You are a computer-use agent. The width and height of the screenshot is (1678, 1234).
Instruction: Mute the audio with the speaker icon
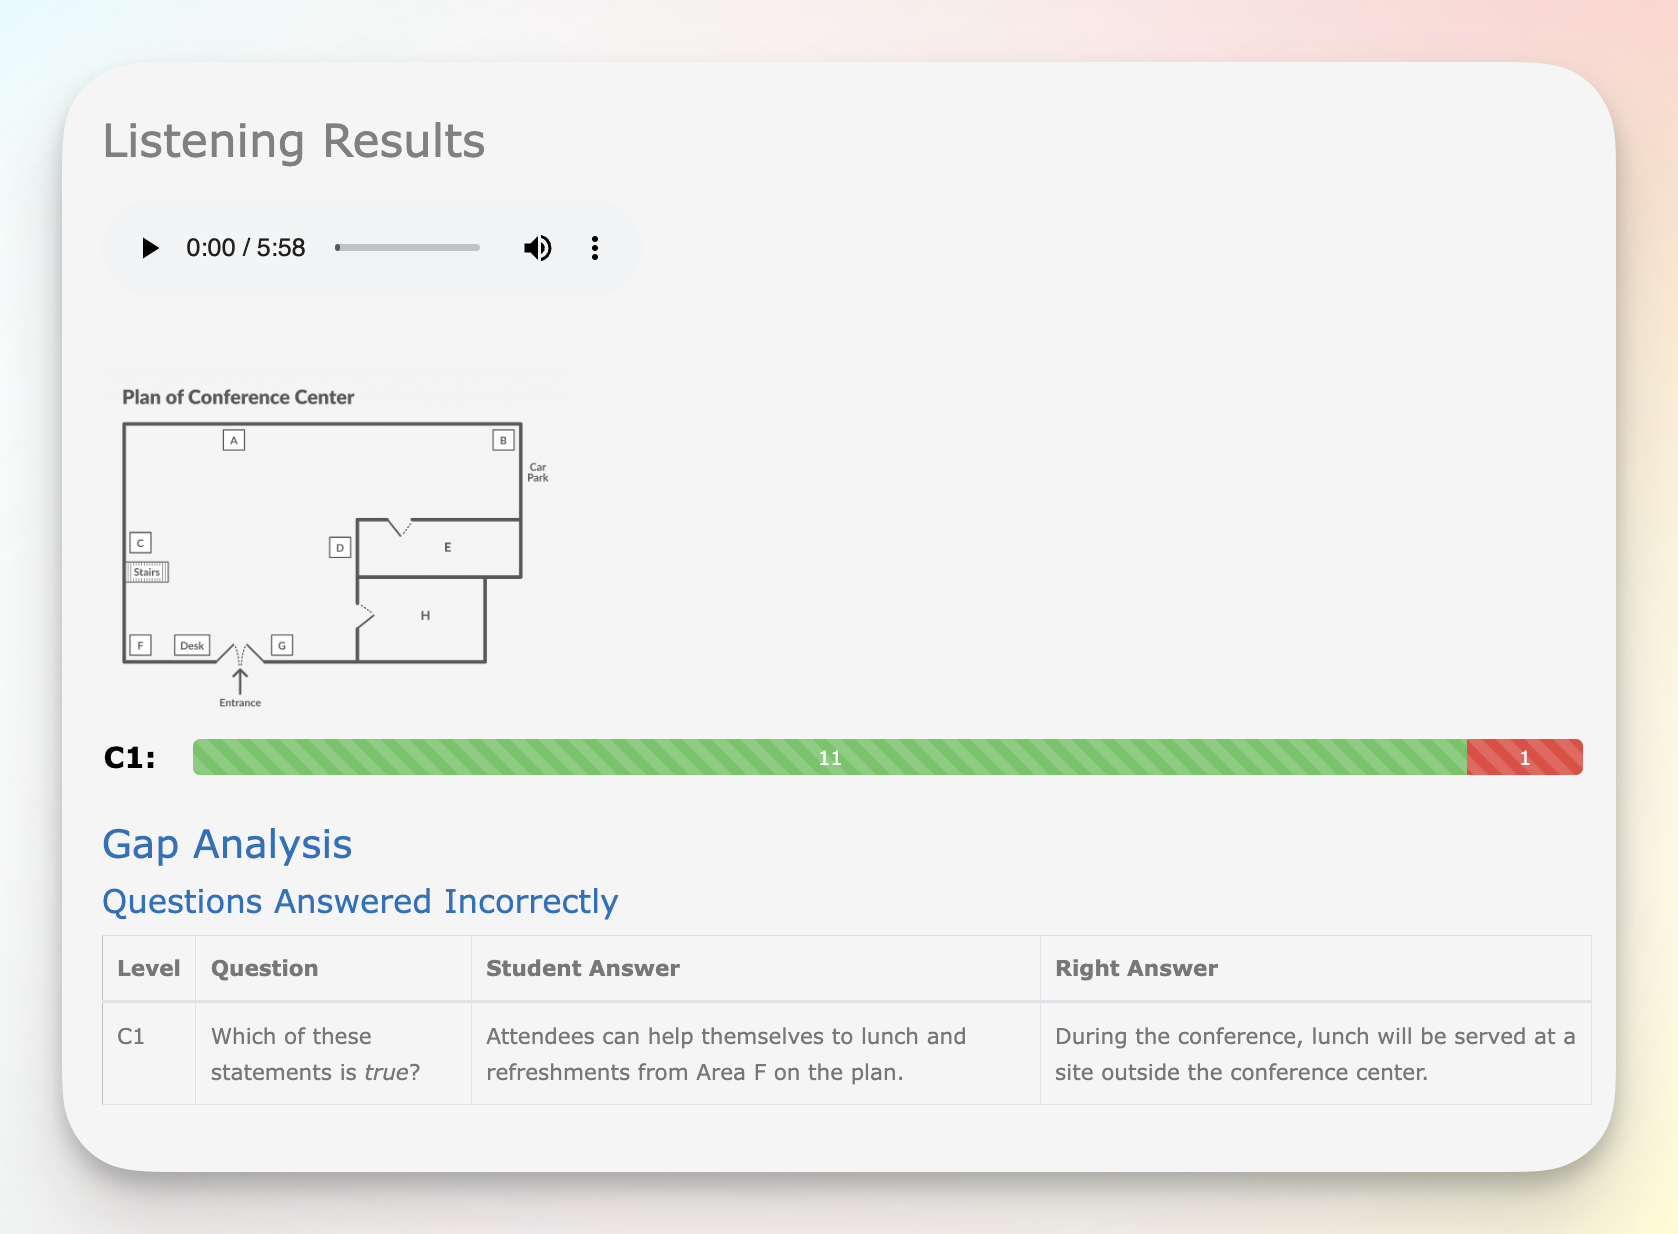tap(537, 247)
